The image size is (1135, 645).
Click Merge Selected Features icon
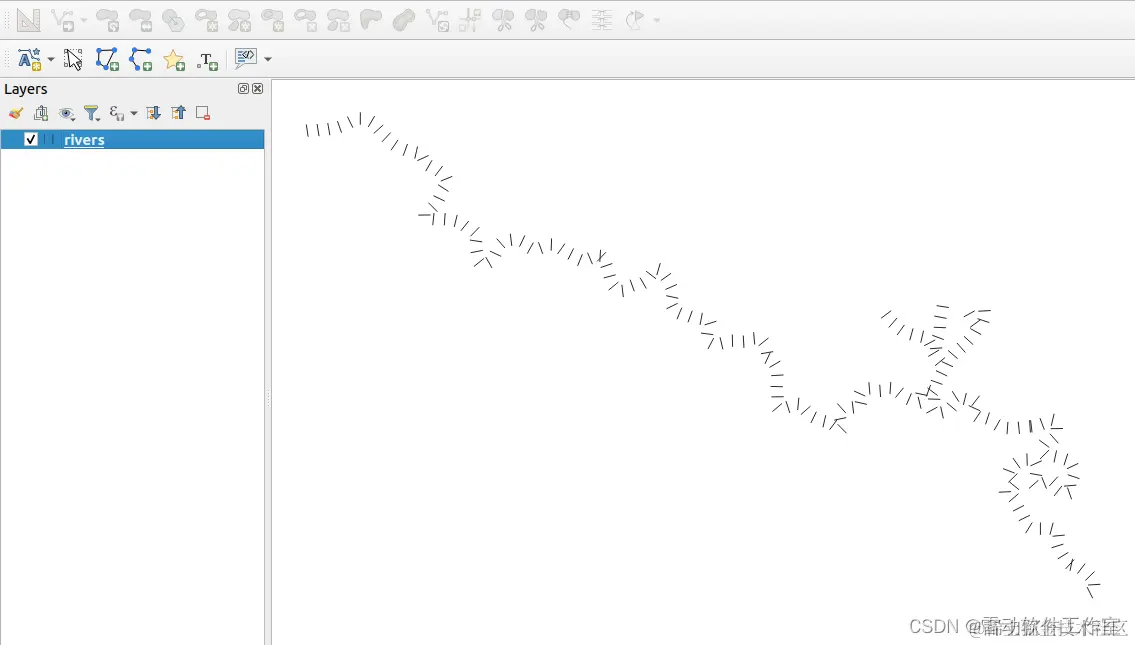(x=569, y=20)
